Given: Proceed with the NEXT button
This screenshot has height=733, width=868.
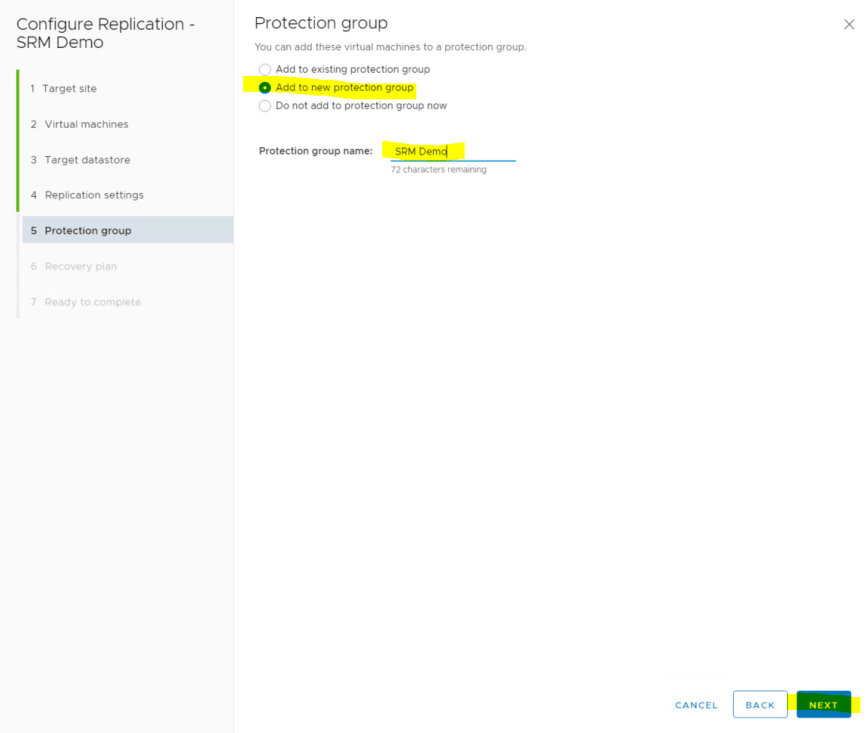Looking at the screenshot, I should coord(823,705).
